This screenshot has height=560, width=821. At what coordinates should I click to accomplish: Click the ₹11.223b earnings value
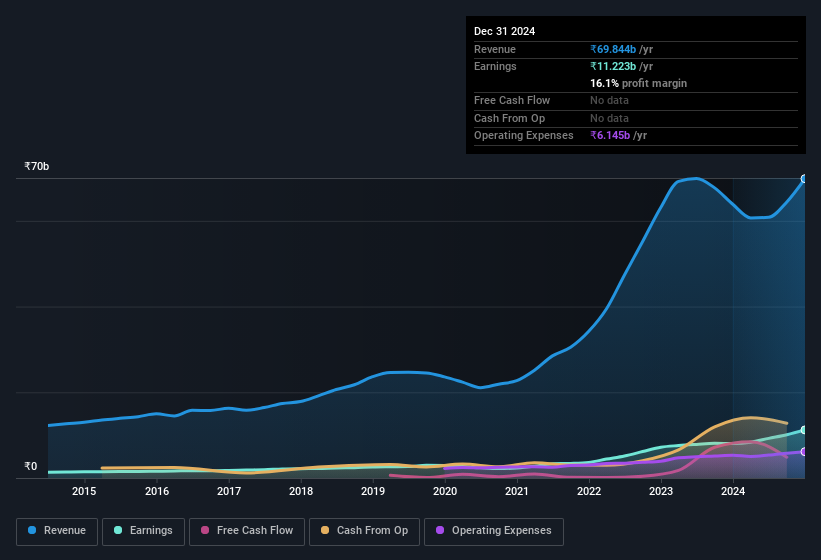click(613, 66)
